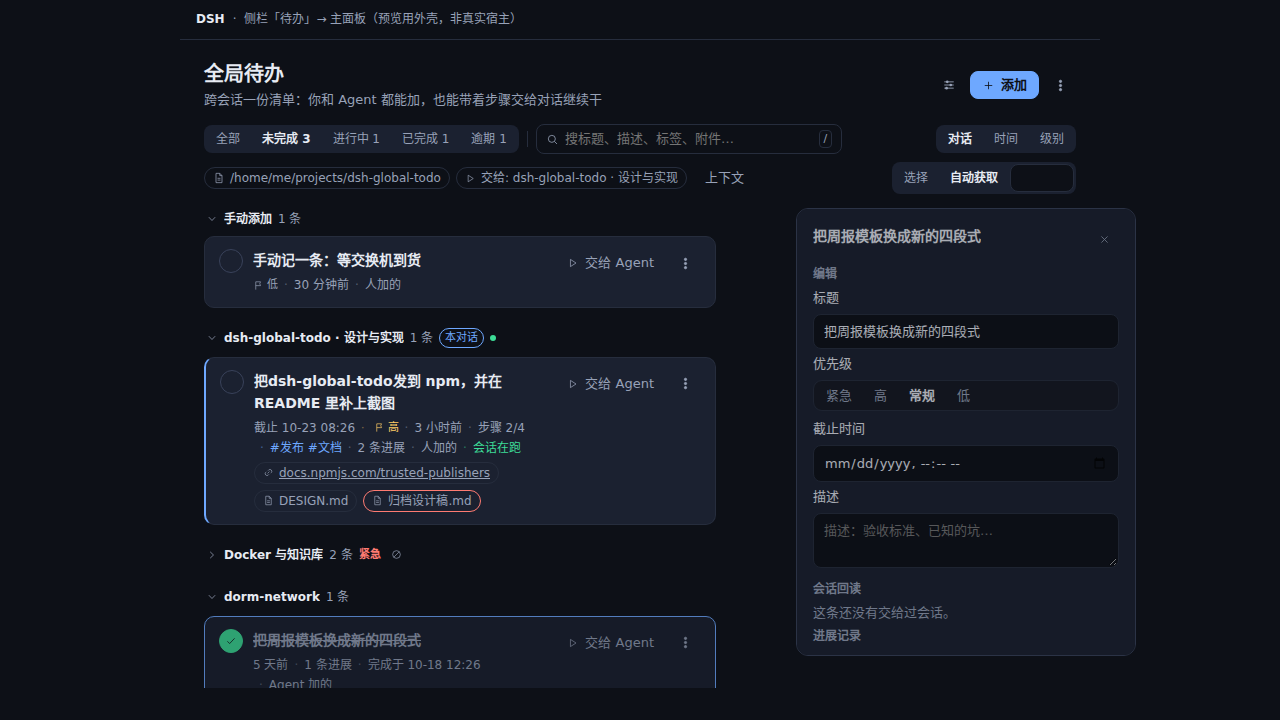This screenshot has height=720, width=1280.
Task: Set priority to 低 in edit panel
Action: (963, 396)
